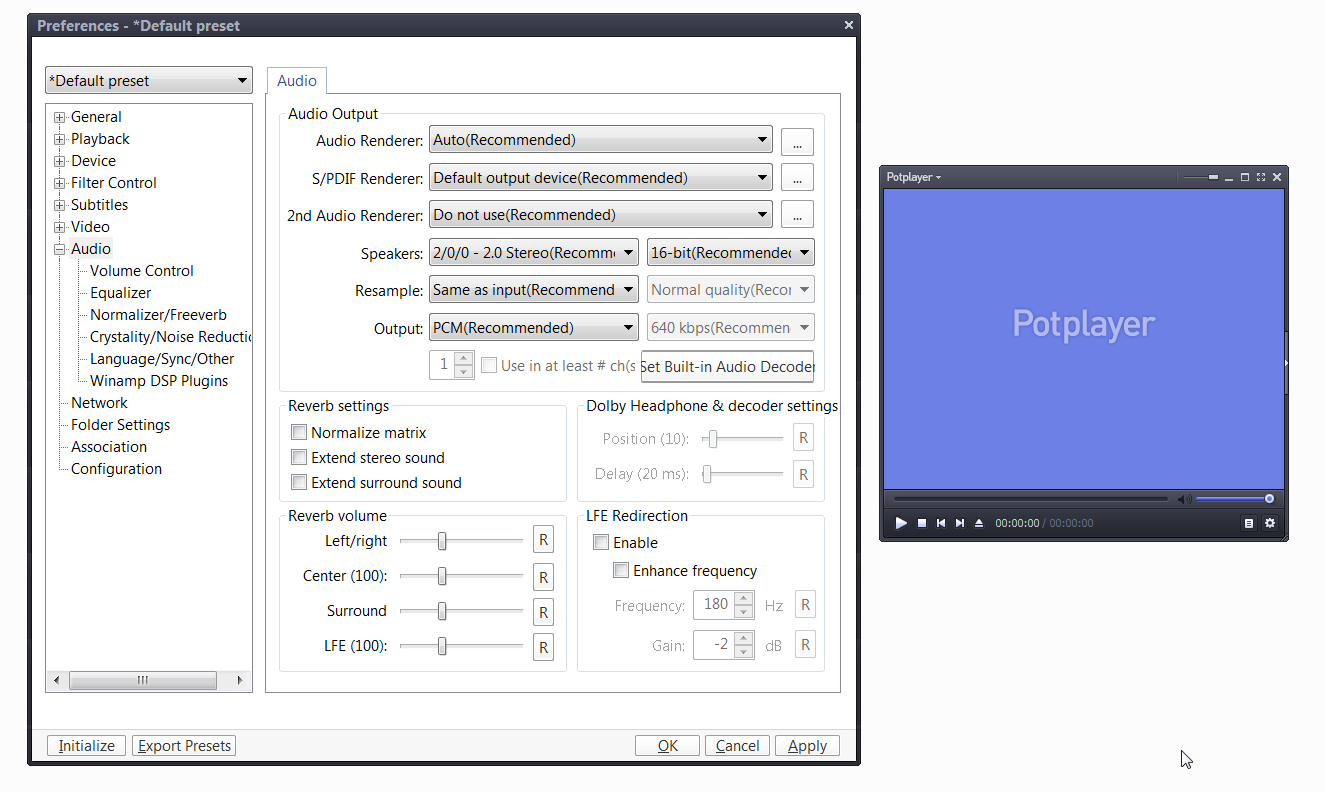Skip to the next track in Potplayer
Screen dimensions: 1326x792
(960, 523)
